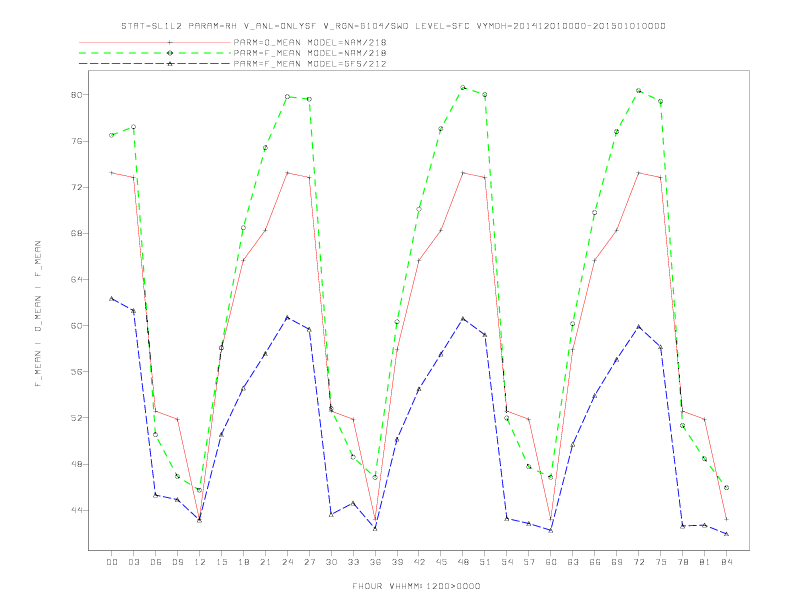Image resolution: width=792 pixels, height=612 pixels.
Task: Click blue triangle data point at forecast hour 00
Action: click(x=112, y=298)
